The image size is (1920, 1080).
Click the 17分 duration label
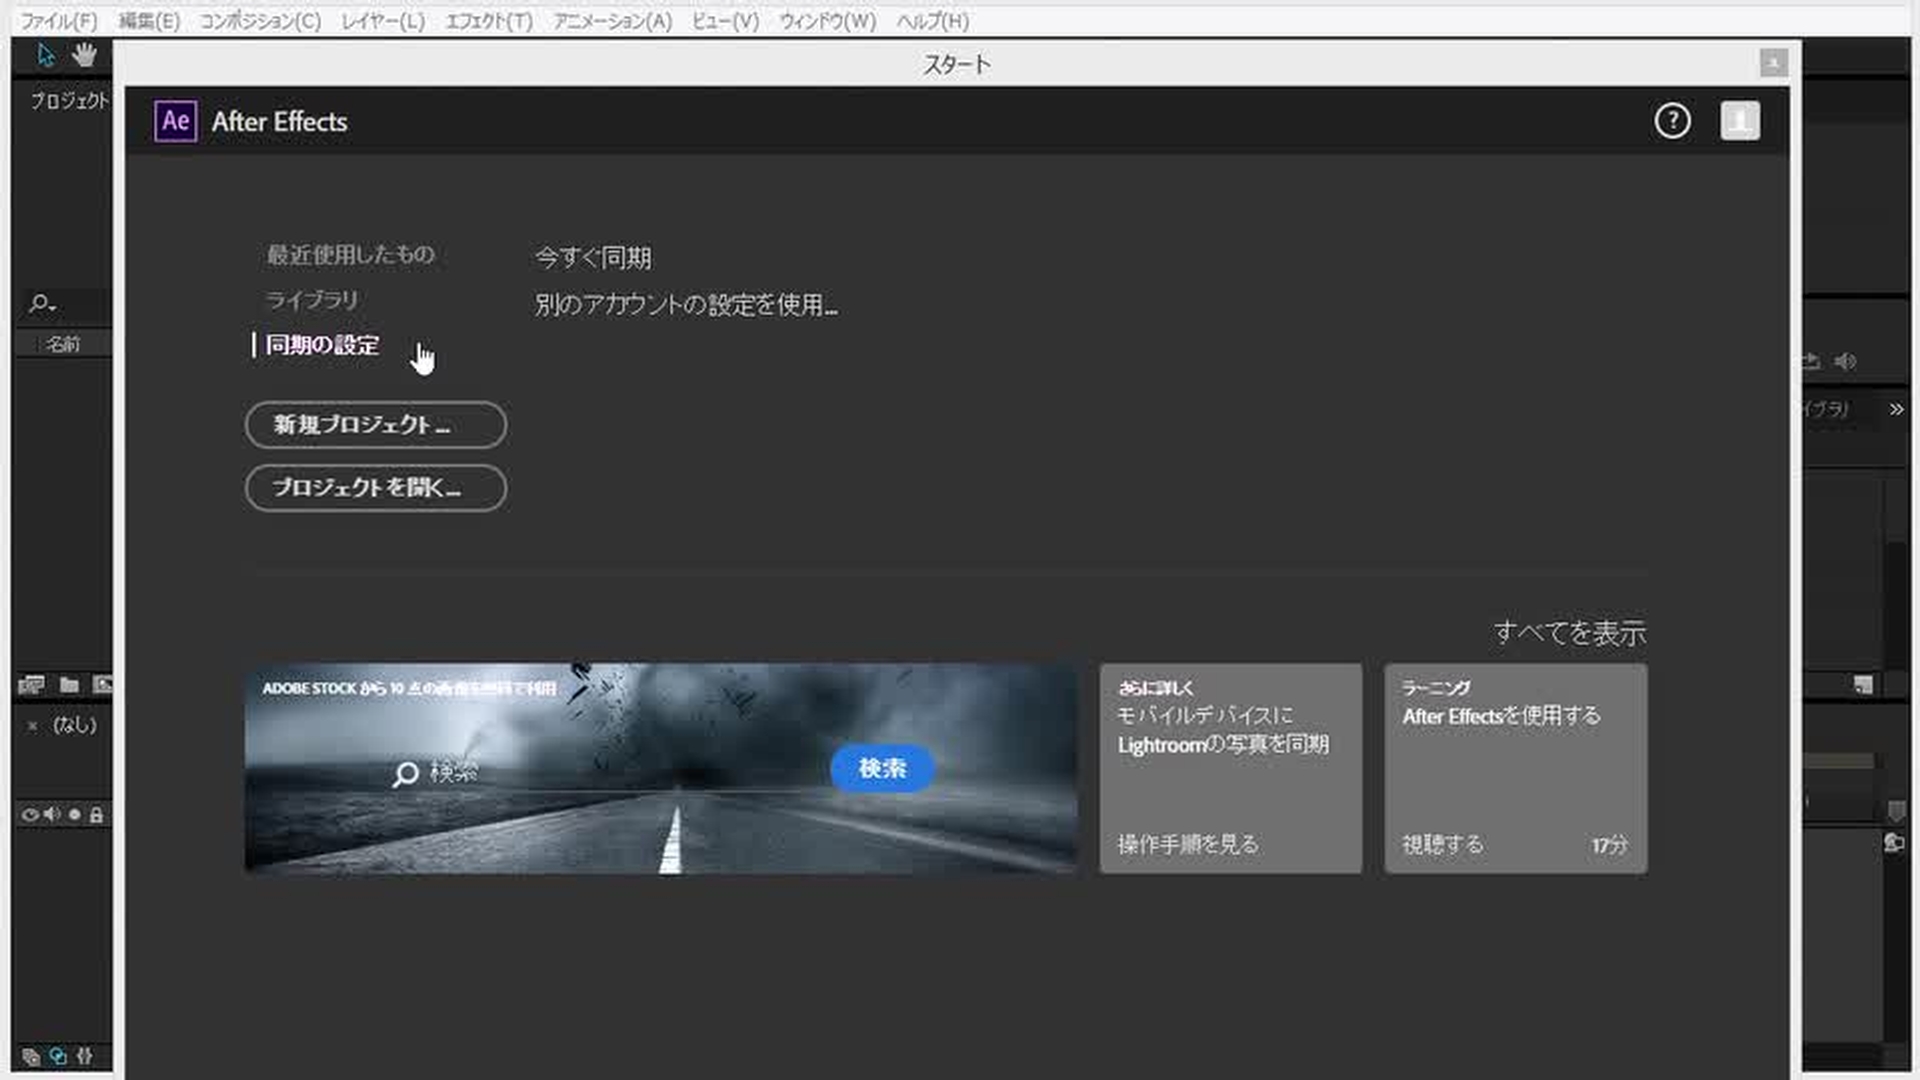click(1610, 845)
